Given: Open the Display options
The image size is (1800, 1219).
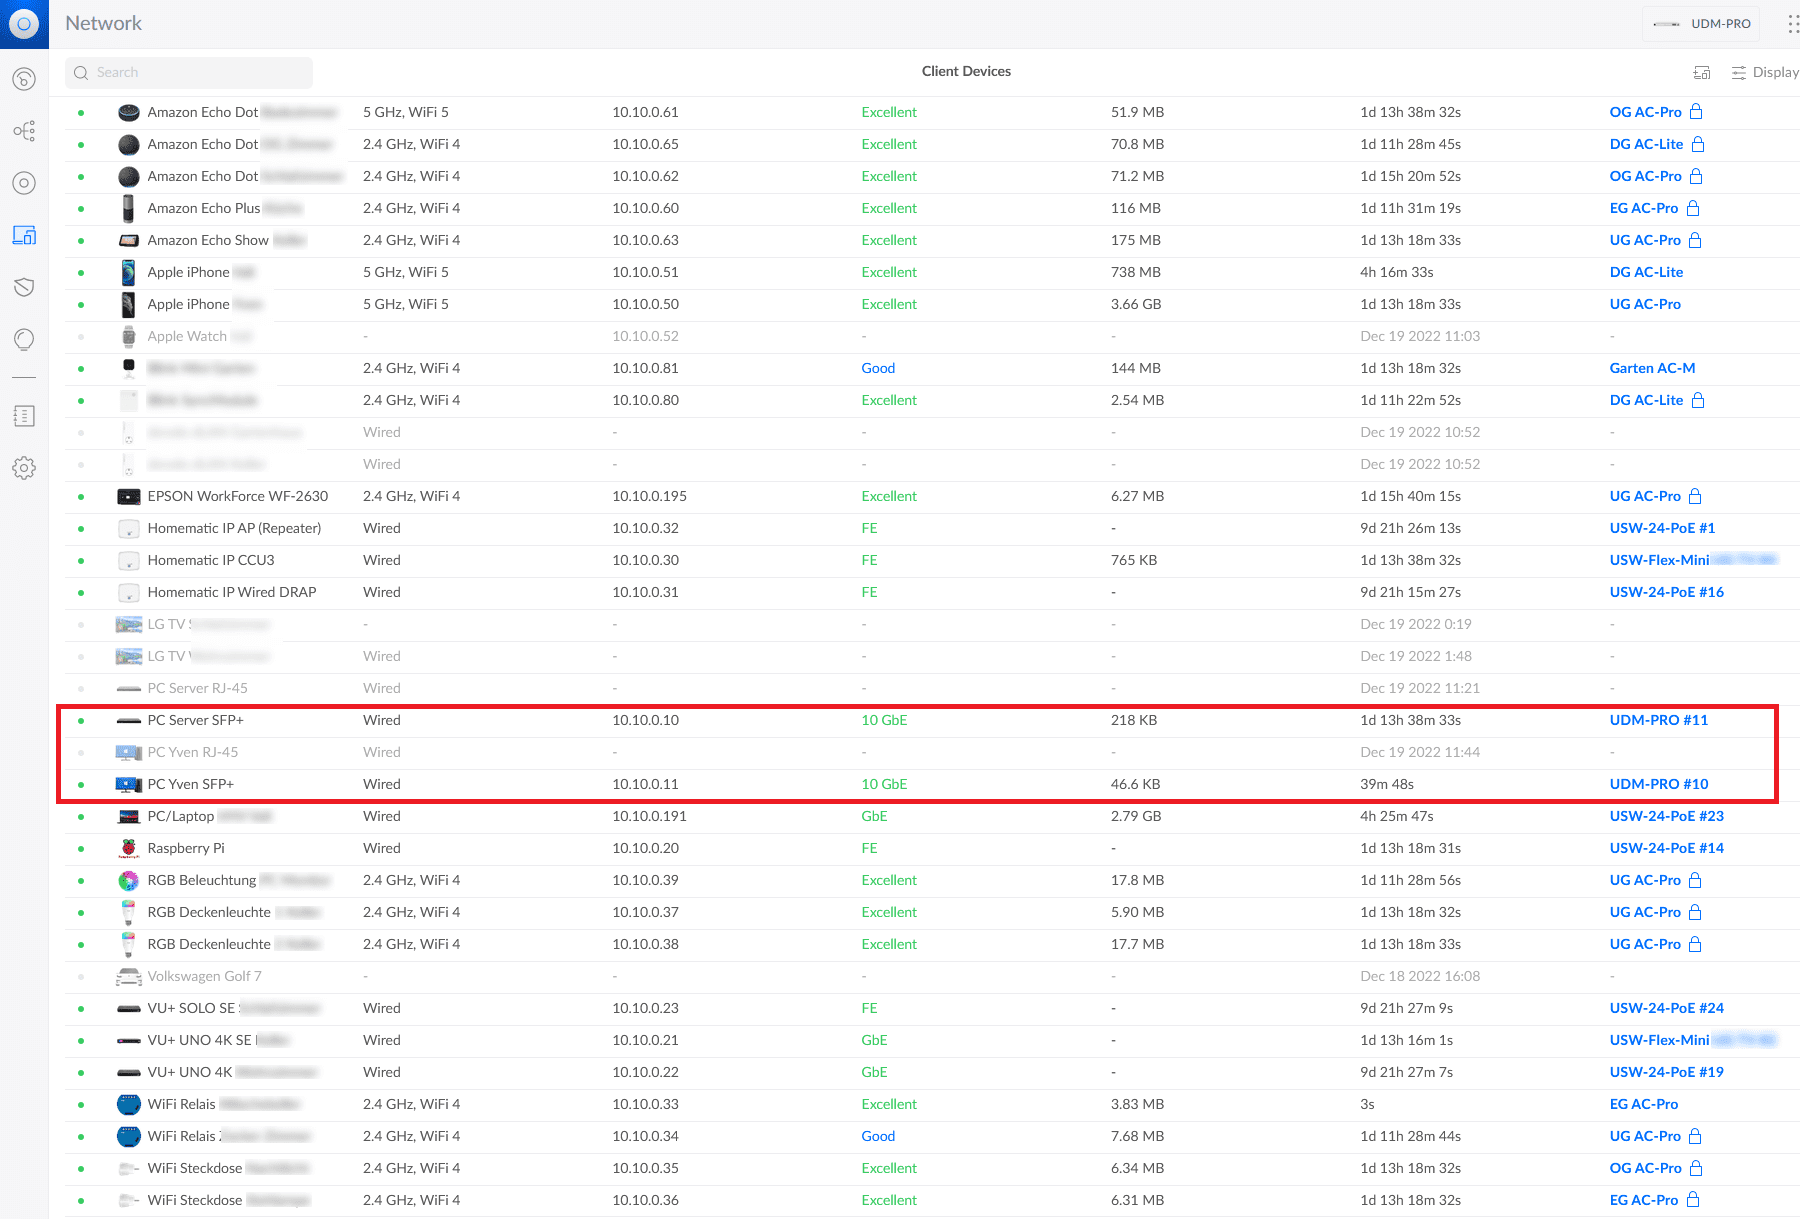Looking at the screenshot, I should tap(1765, 72).
